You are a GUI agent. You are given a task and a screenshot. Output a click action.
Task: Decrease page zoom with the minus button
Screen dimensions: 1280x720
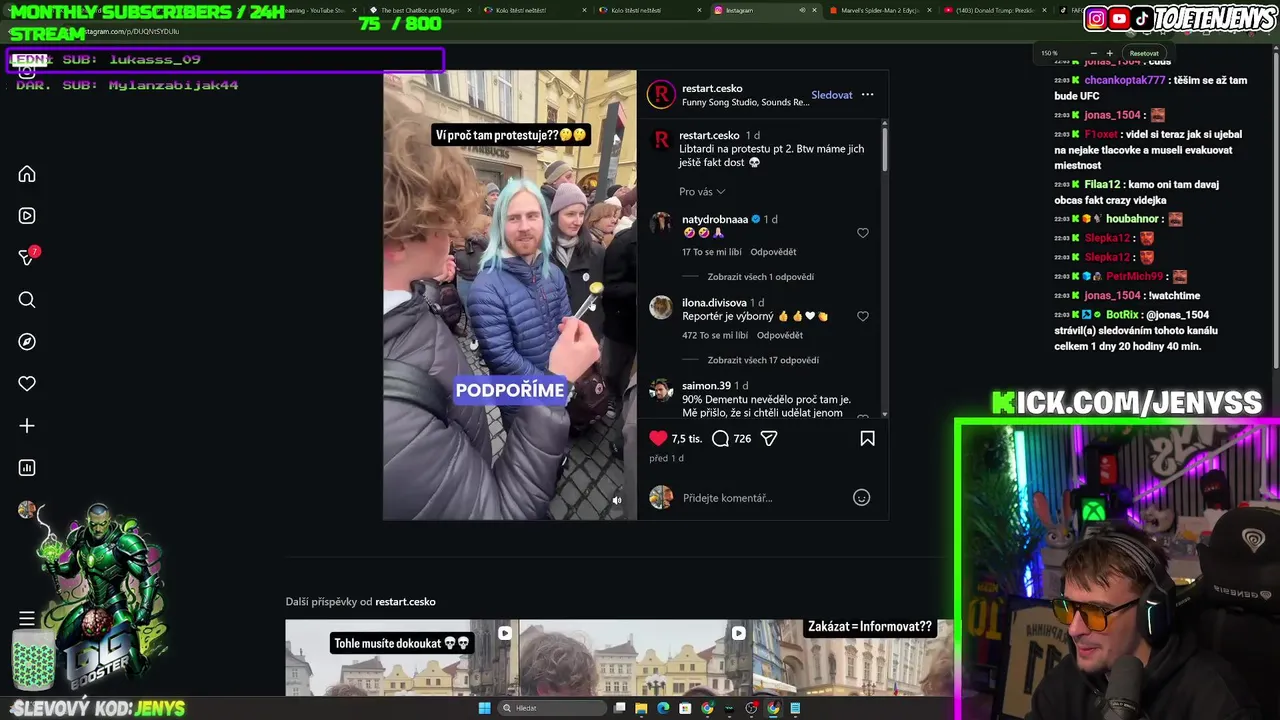pos(1094,53)
